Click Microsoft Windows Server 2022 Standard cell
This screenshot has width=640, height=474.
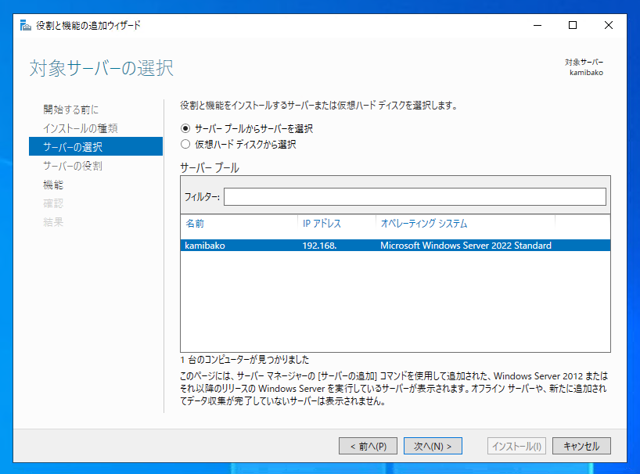tap(466, 245)
